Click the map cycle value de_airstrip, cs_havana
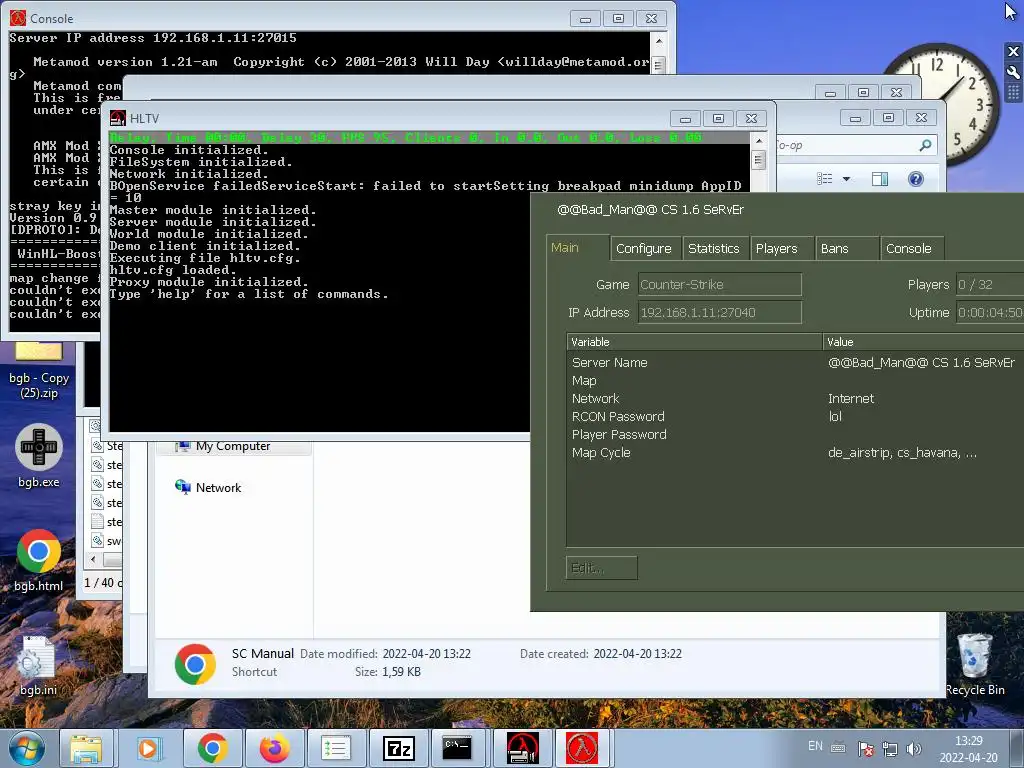The height and width of the screenshot is (768, 1024). click(x=902, y=453)
